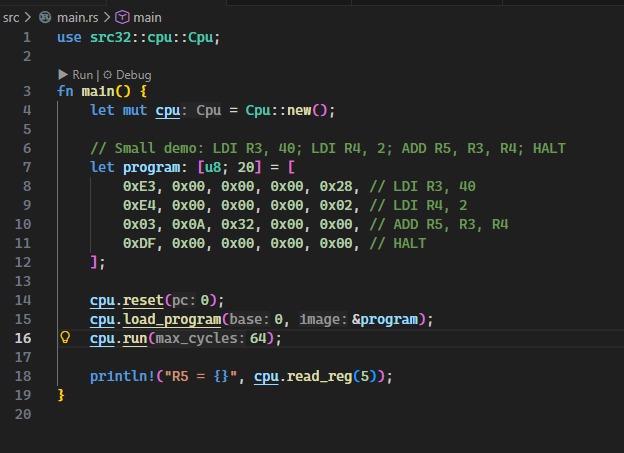Image resolution: width=624 pixels, height=453 pixels.
Task: Click 'program' variable on line 7
Action: point(151,168)
